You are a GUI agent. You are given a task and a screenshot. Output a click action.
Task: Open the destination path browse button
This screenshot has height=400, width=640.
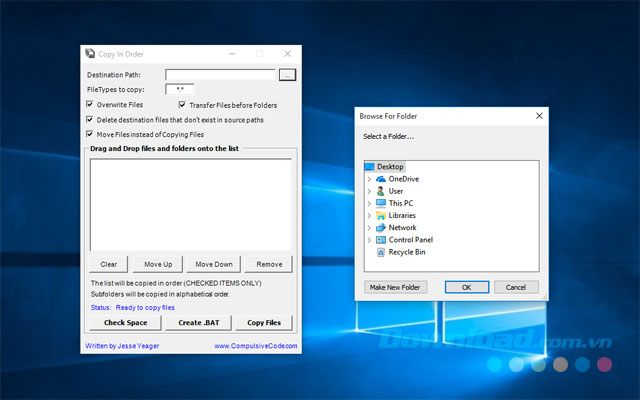click(x=287, y=75)
